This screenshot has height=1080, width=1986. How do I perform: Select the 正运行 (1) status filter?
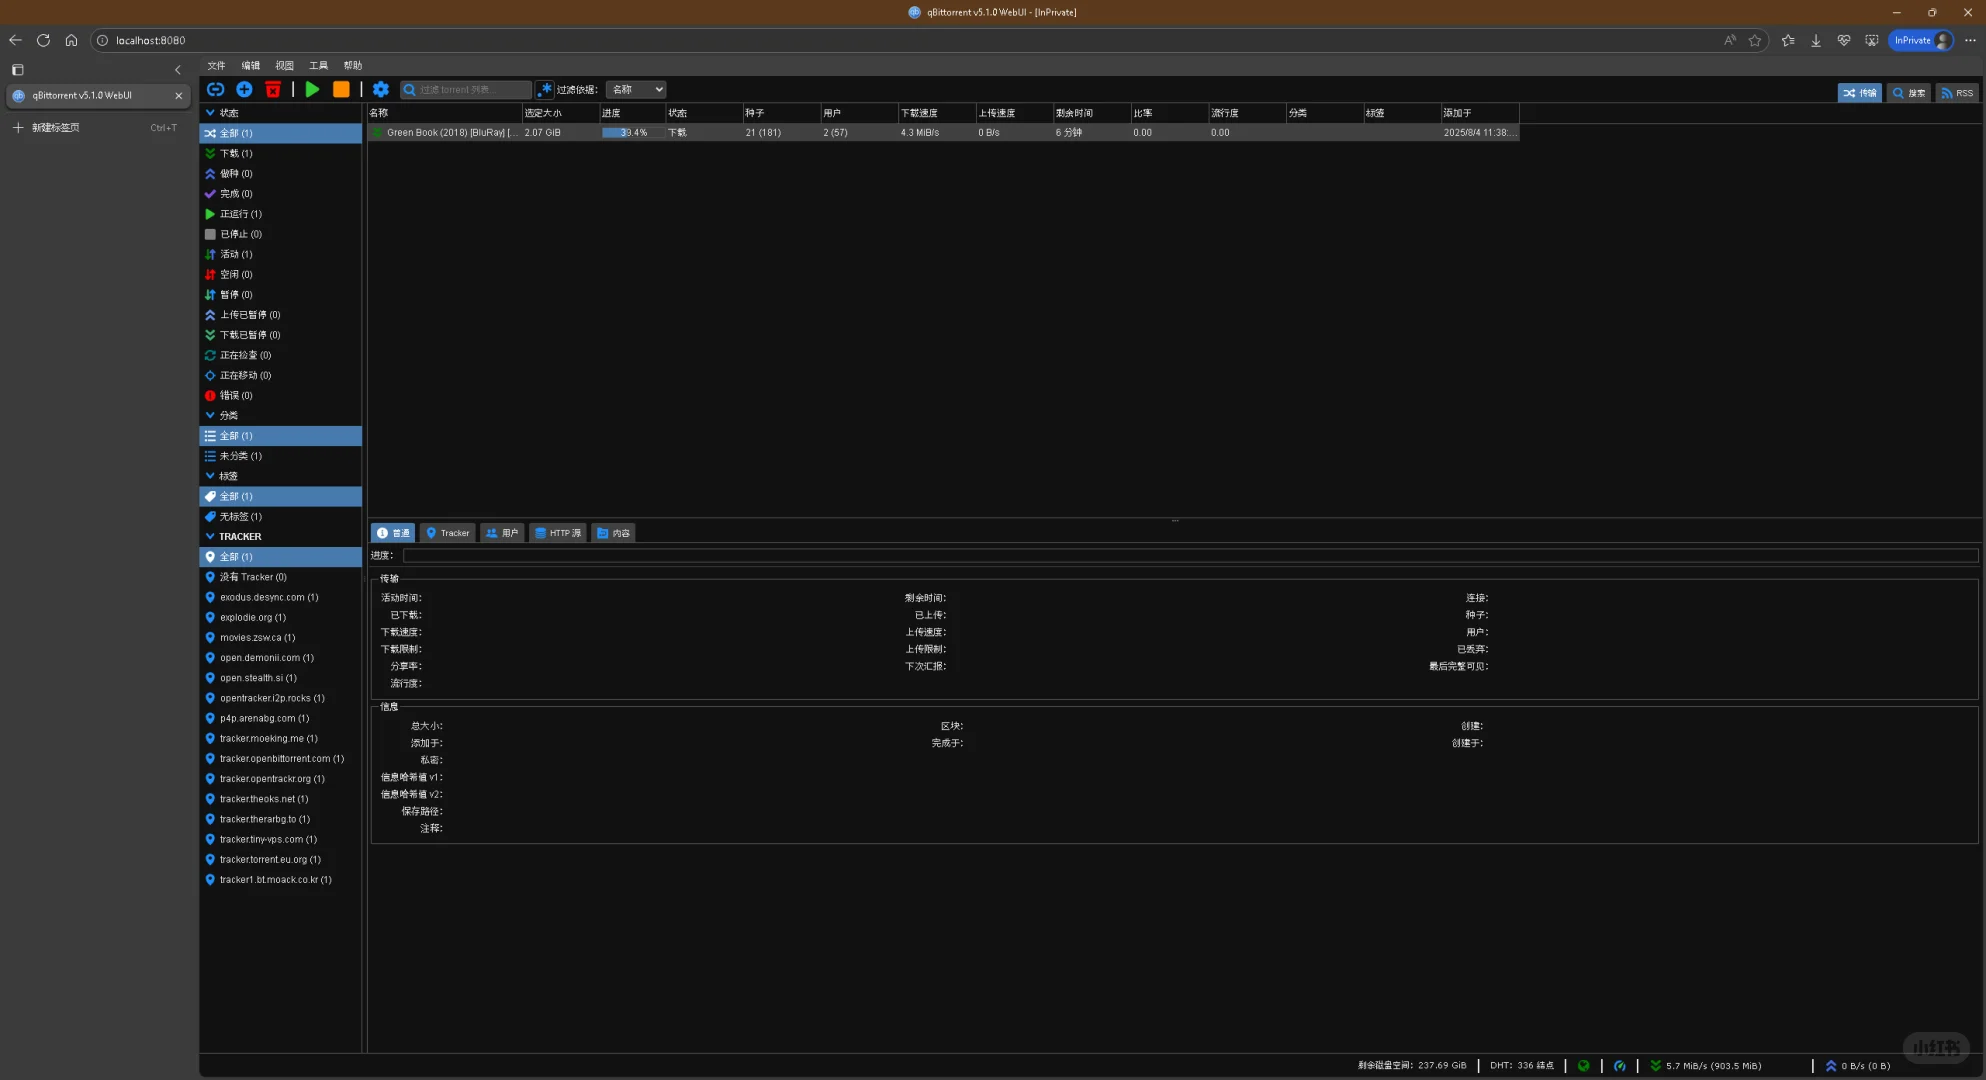(x=240, y=214)
